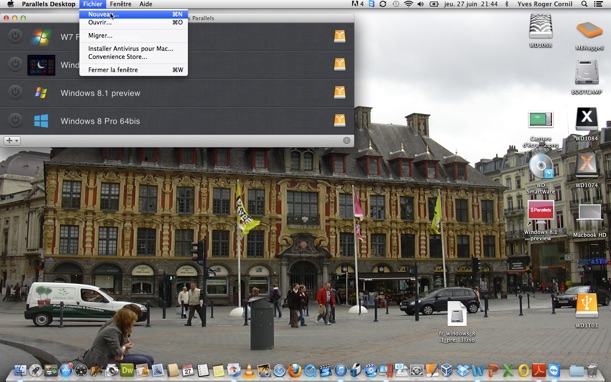The image size is (611, 382).
Task: Click the info button at window bottom right
Action: coord(346,141)
